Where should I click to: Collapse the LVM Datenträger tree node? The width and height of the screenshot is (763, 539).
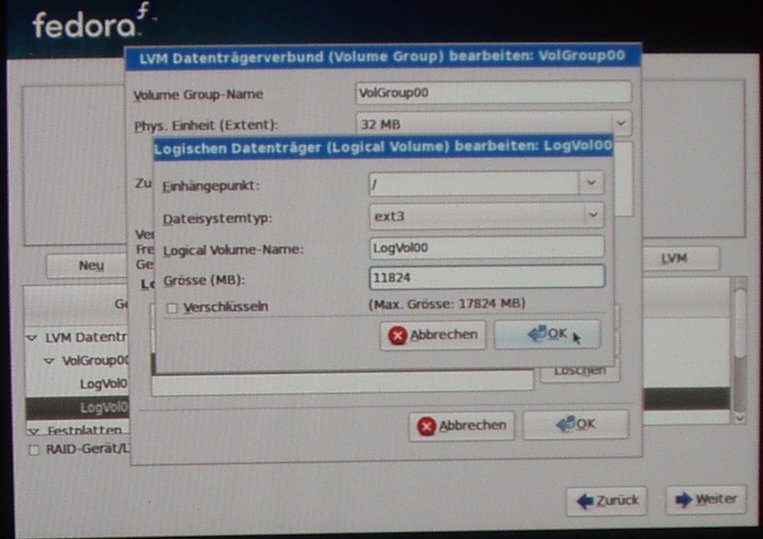(32, 338)
